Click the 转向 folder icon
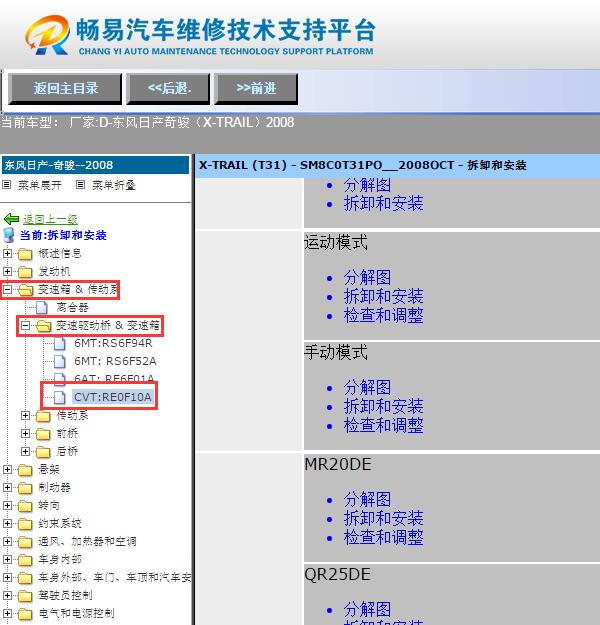Screen dimensions: 600x625 [x=25, y=506]
